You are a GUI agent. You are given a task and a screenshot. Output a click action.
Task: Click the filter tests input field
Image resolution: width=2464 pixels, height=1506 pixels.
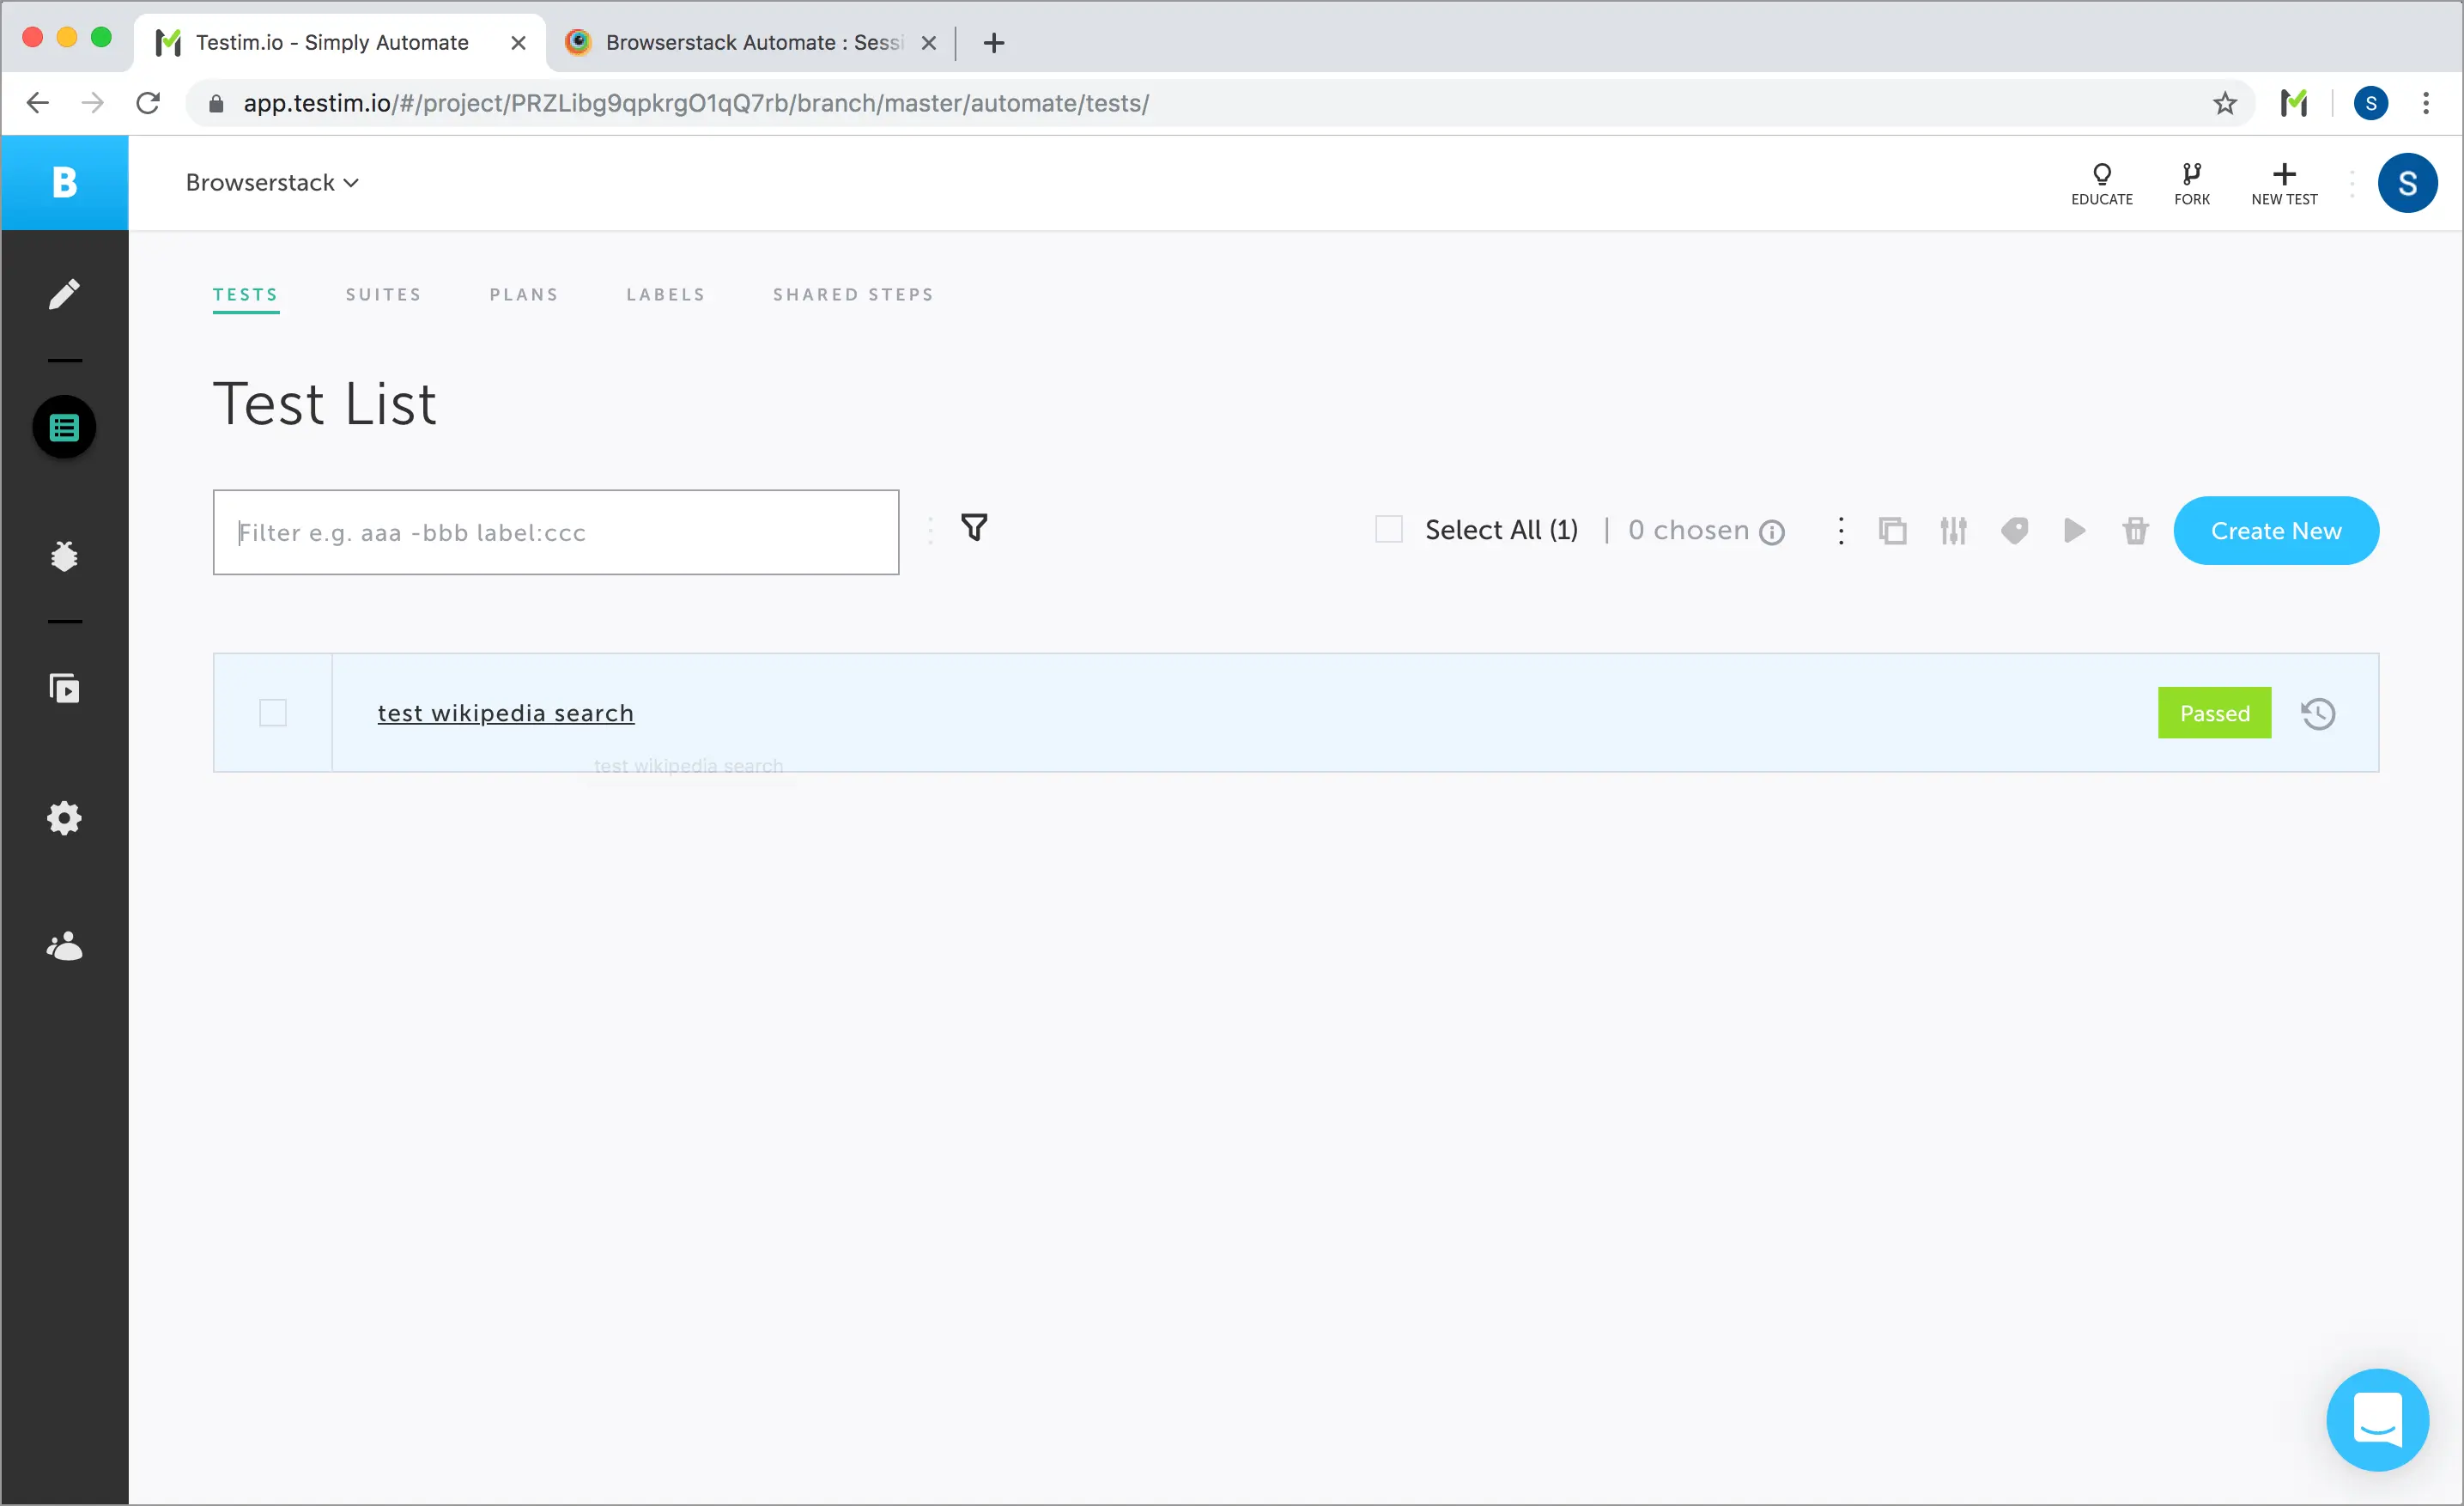555,532
